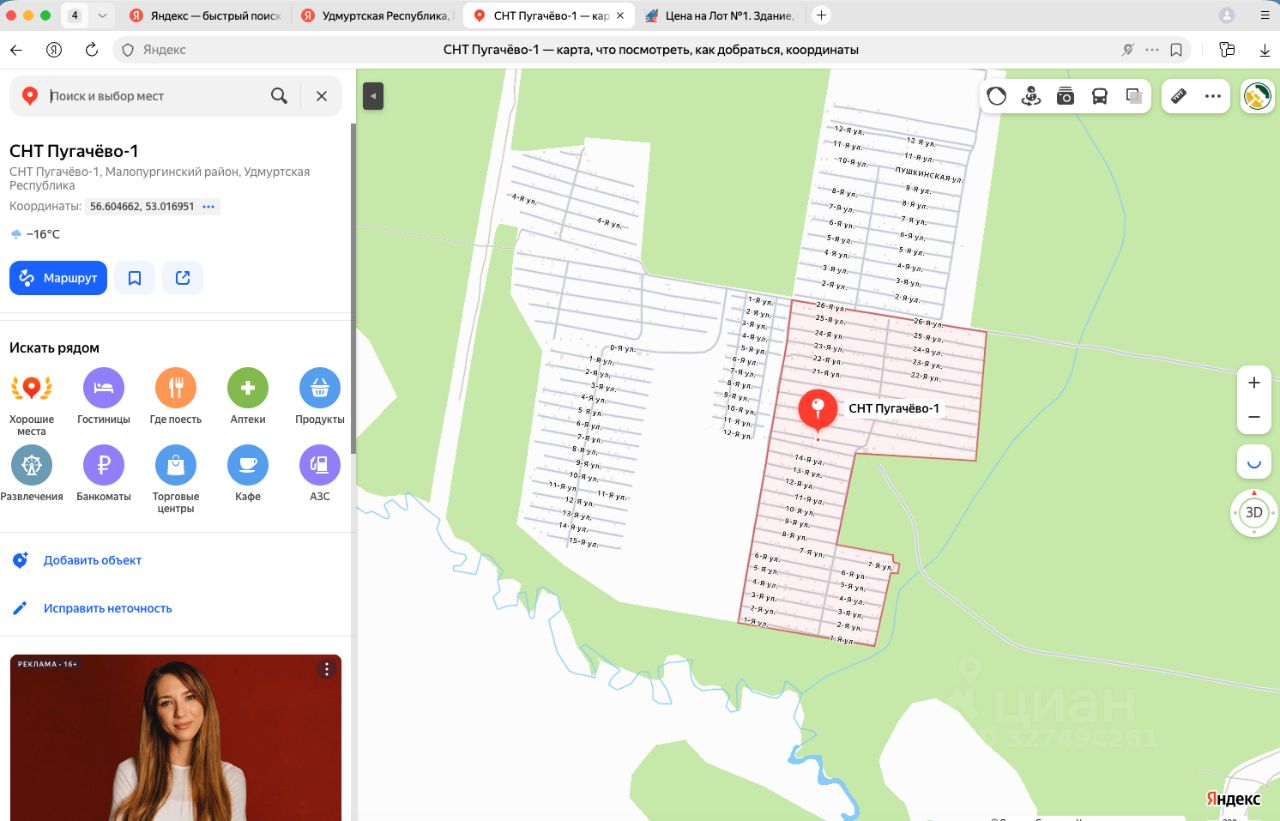Switch to the Яндекс — быстрый поиск tab
Viewport: 1280px width, 821px height.
tap(205, 16)
